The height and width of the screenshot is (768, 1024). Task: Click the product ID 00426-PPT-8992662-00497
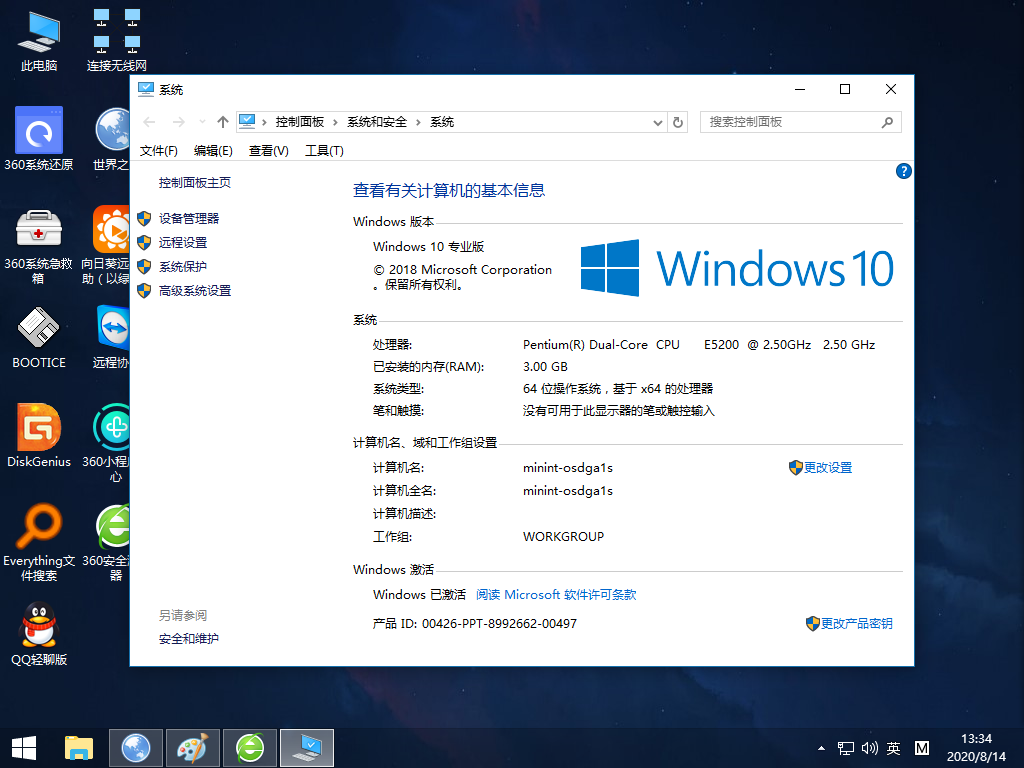tap(499, 624)
